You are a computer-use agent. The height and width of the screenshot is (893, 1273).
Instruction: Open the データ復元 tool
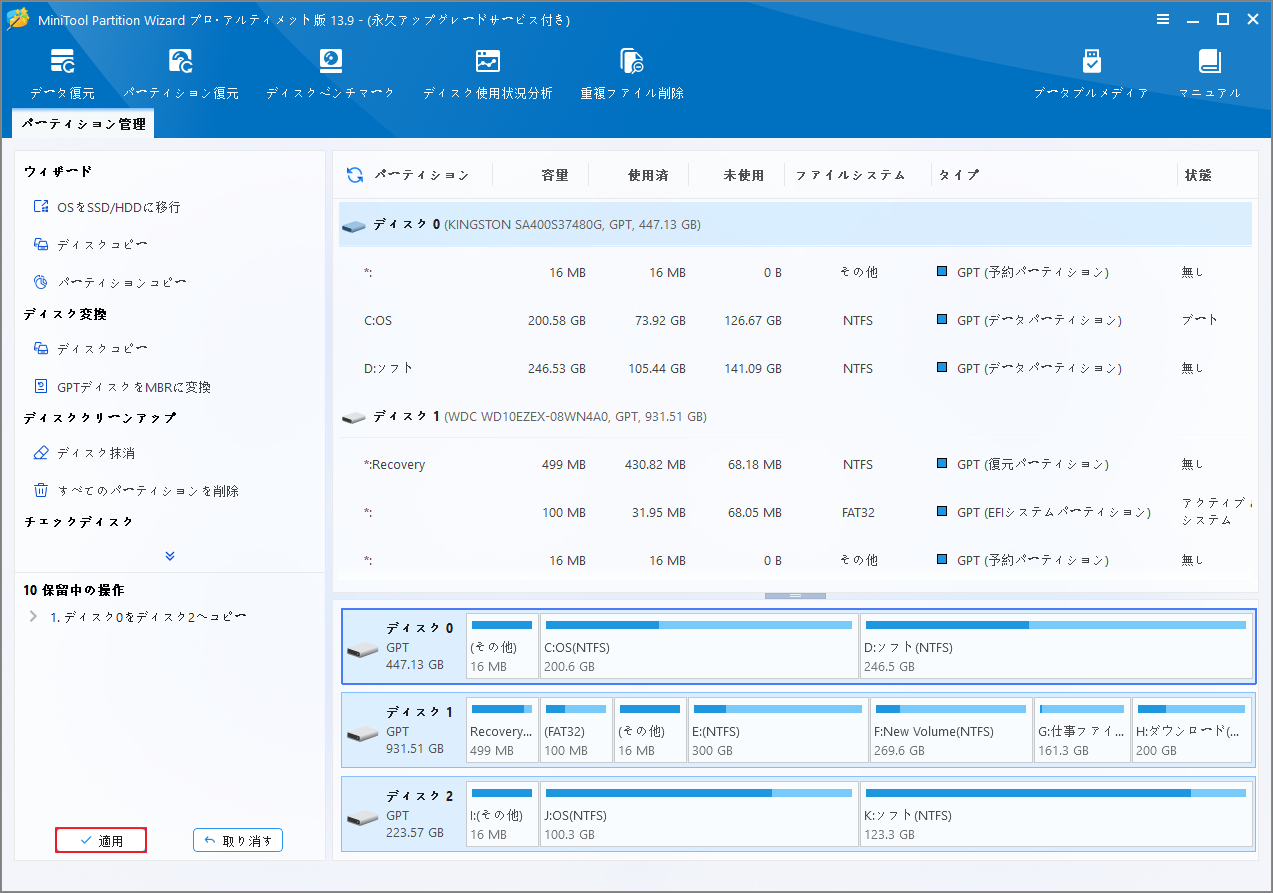click(x=62, y=73)
